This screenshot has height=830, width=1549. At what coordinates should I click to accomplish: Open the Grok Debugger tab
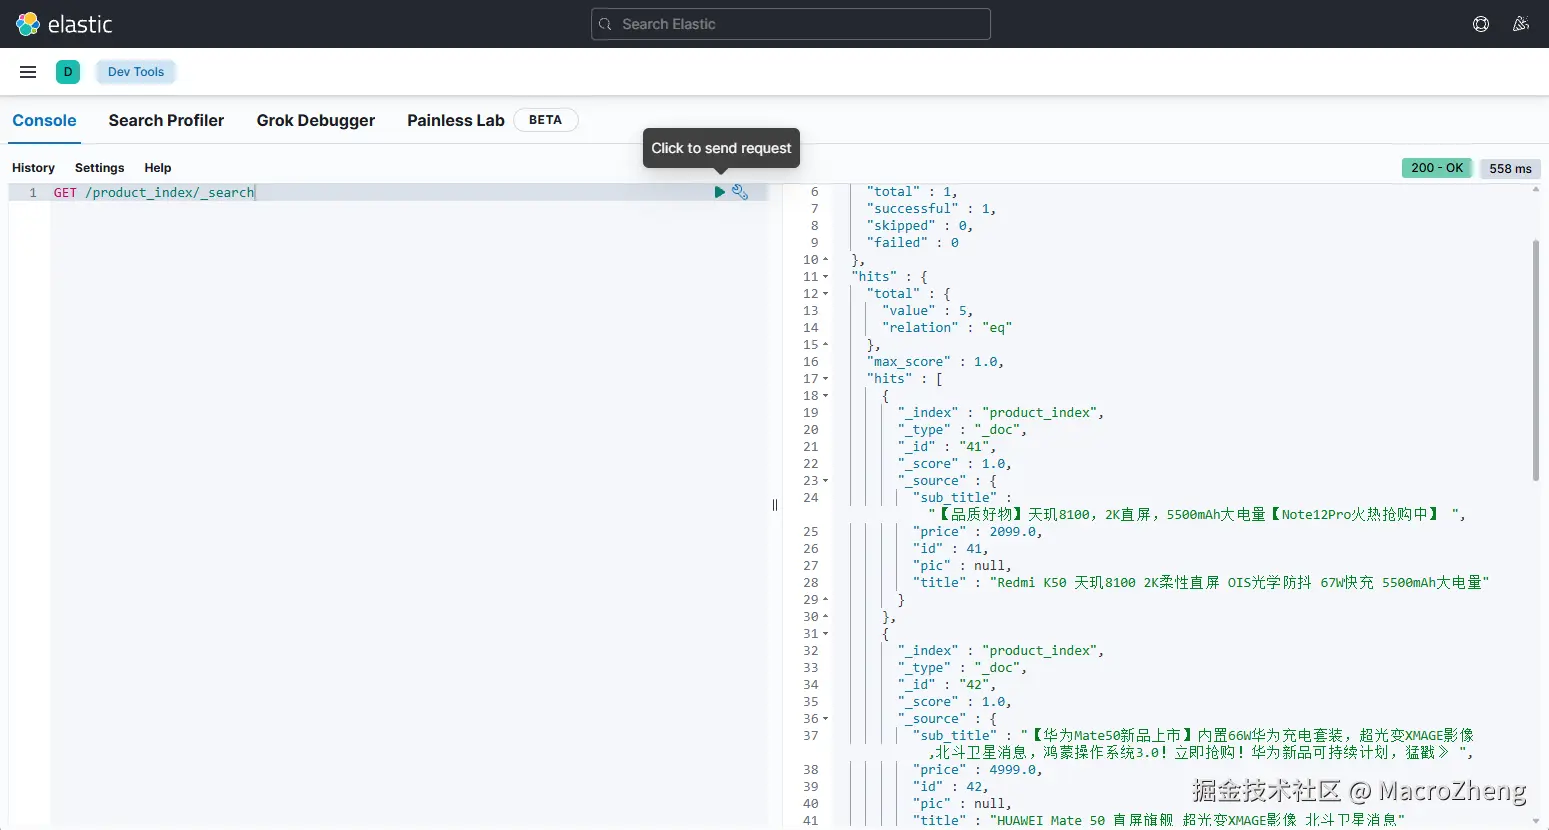point(315,120)
